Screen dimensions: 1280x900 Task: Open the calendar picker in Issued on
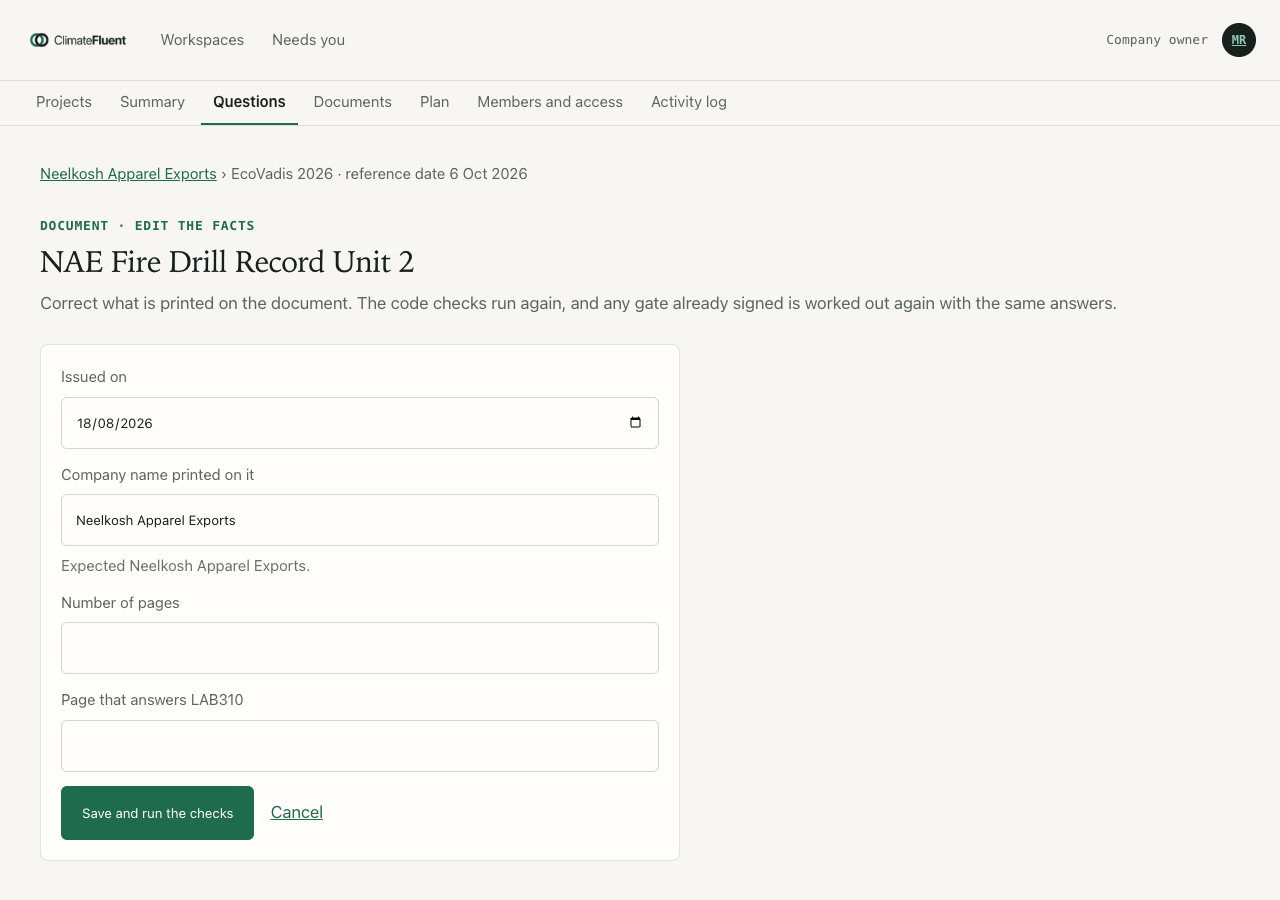[x=635, y=423]
